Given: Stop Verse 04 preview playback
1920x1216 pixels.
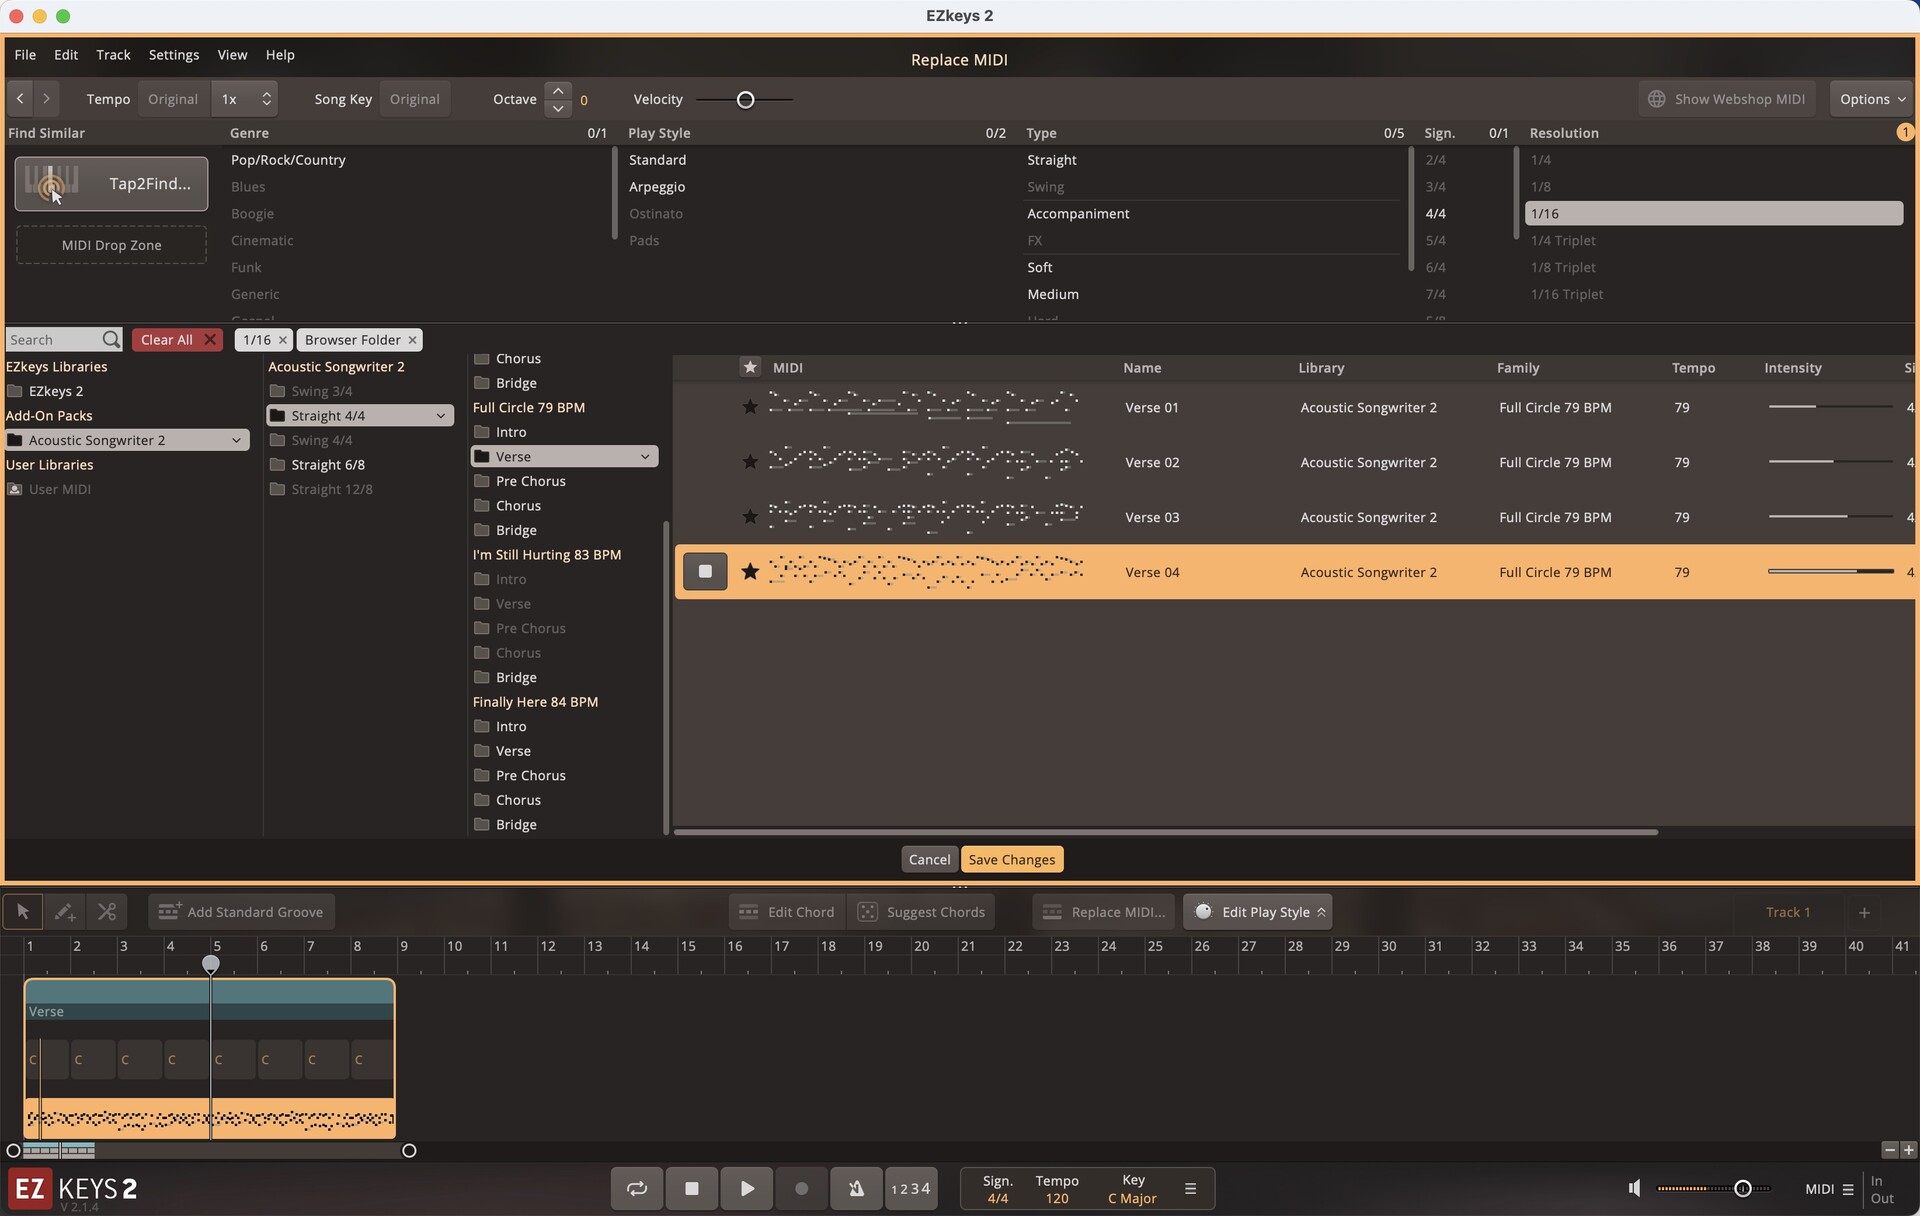Looking at the screenshot, I should click(705, 571).
